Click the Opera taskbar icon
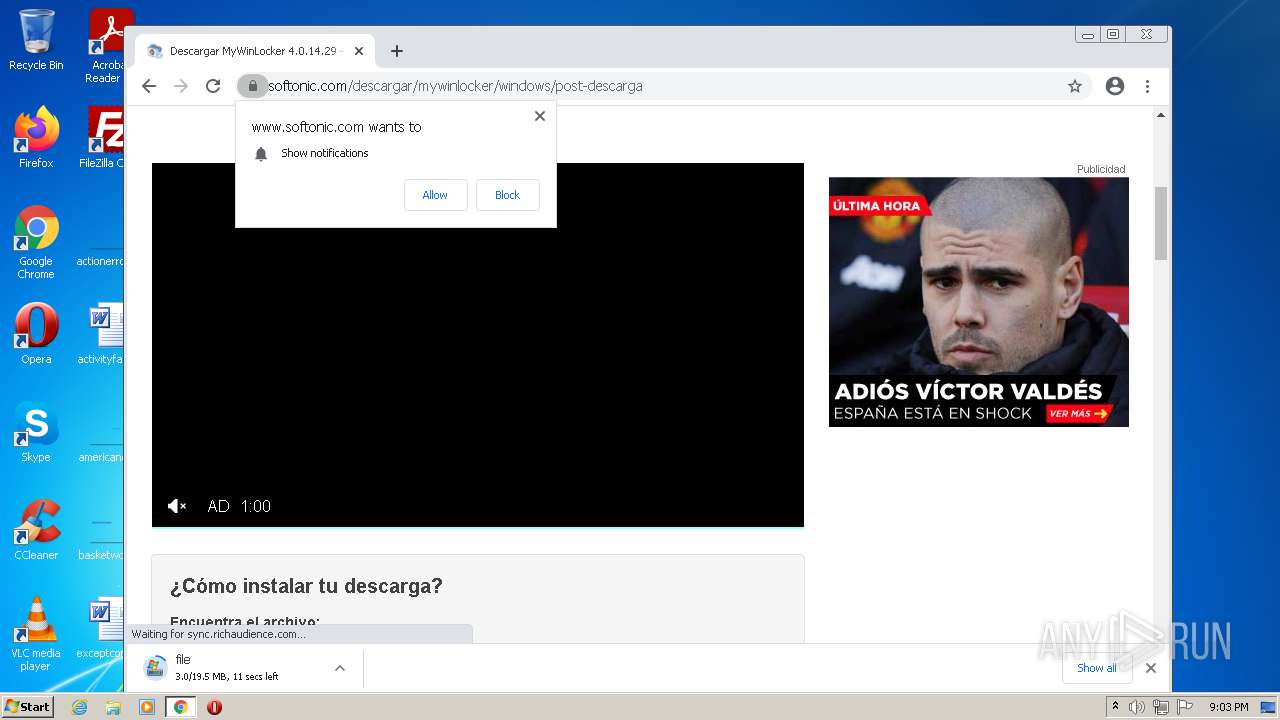Viewport: 1280px width, 720px height. tap(214, 707)
